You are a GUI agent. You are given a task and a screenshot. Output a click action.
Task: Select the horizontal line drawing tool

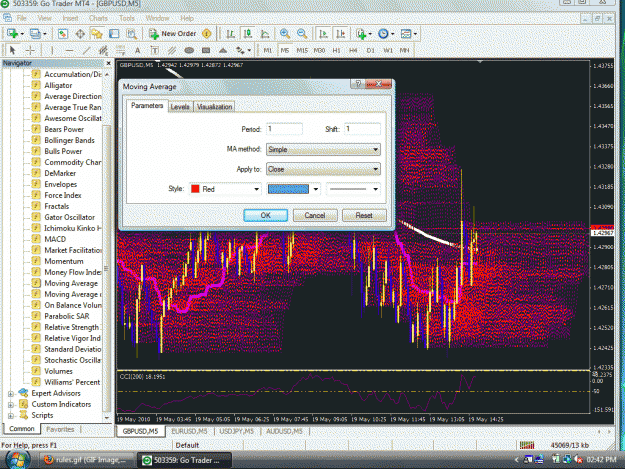pos(69,50)
